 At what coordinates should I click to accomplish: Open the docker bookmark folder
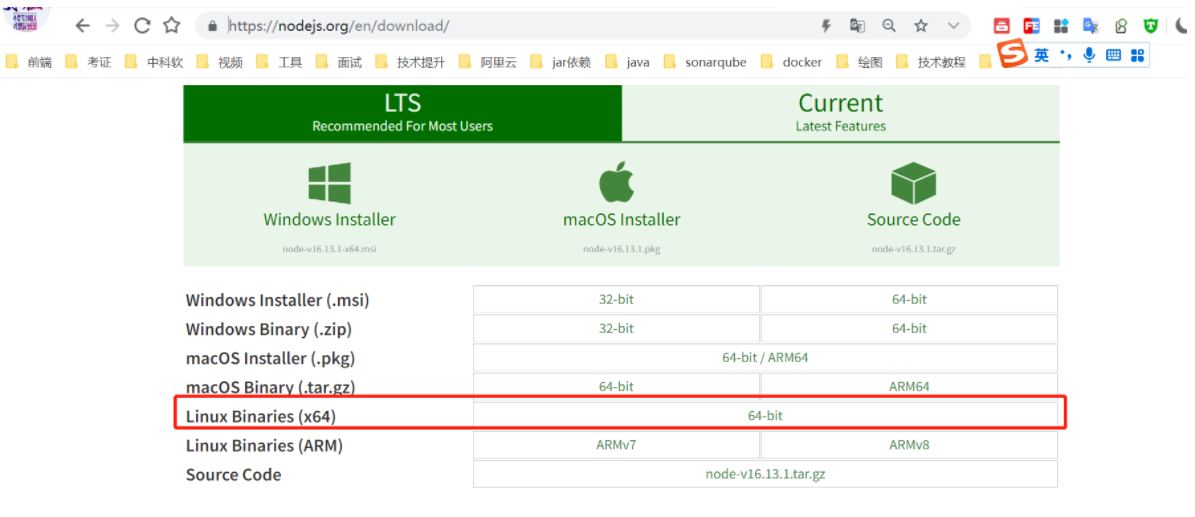tap(792, 62)
